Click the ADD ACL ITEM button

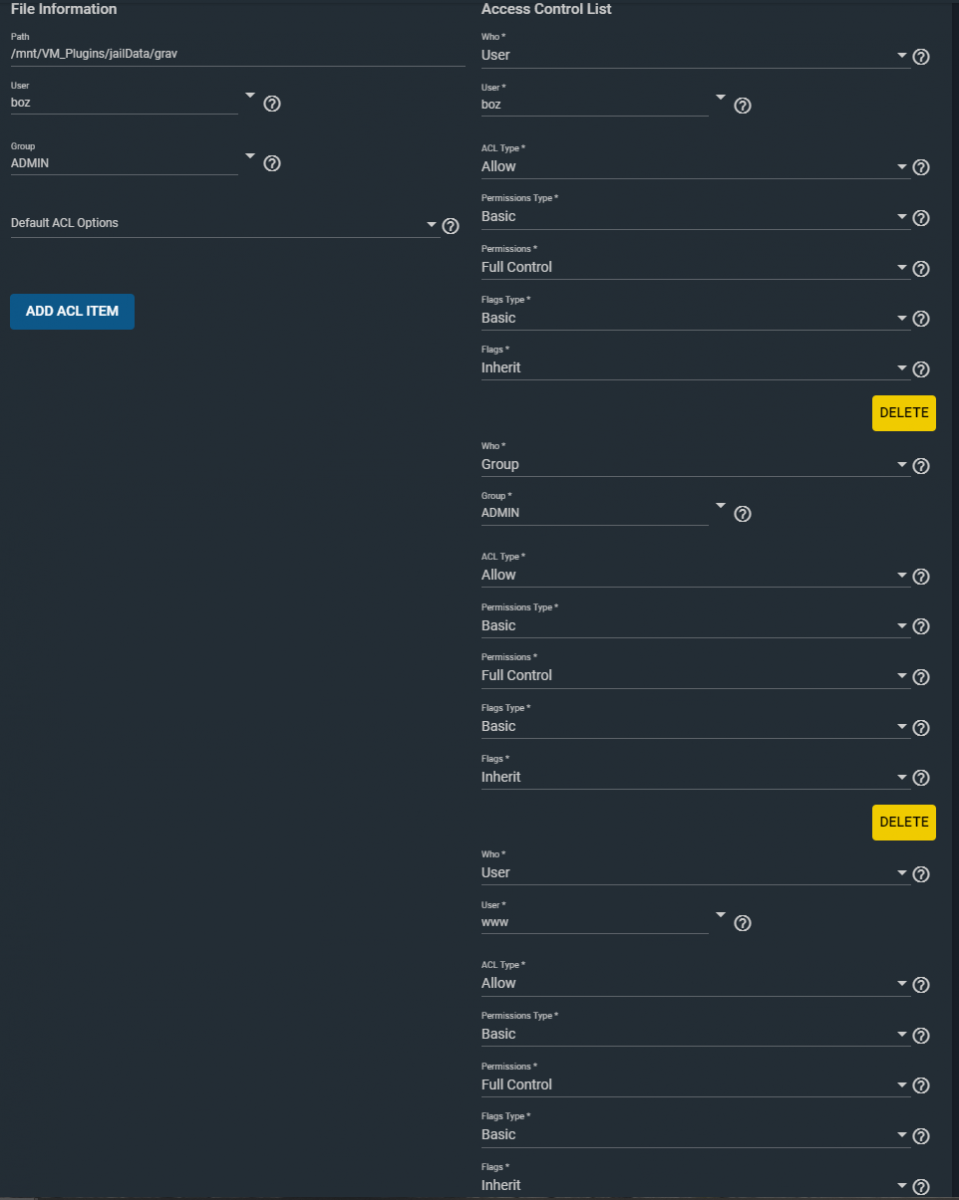[x=72, y=311]
